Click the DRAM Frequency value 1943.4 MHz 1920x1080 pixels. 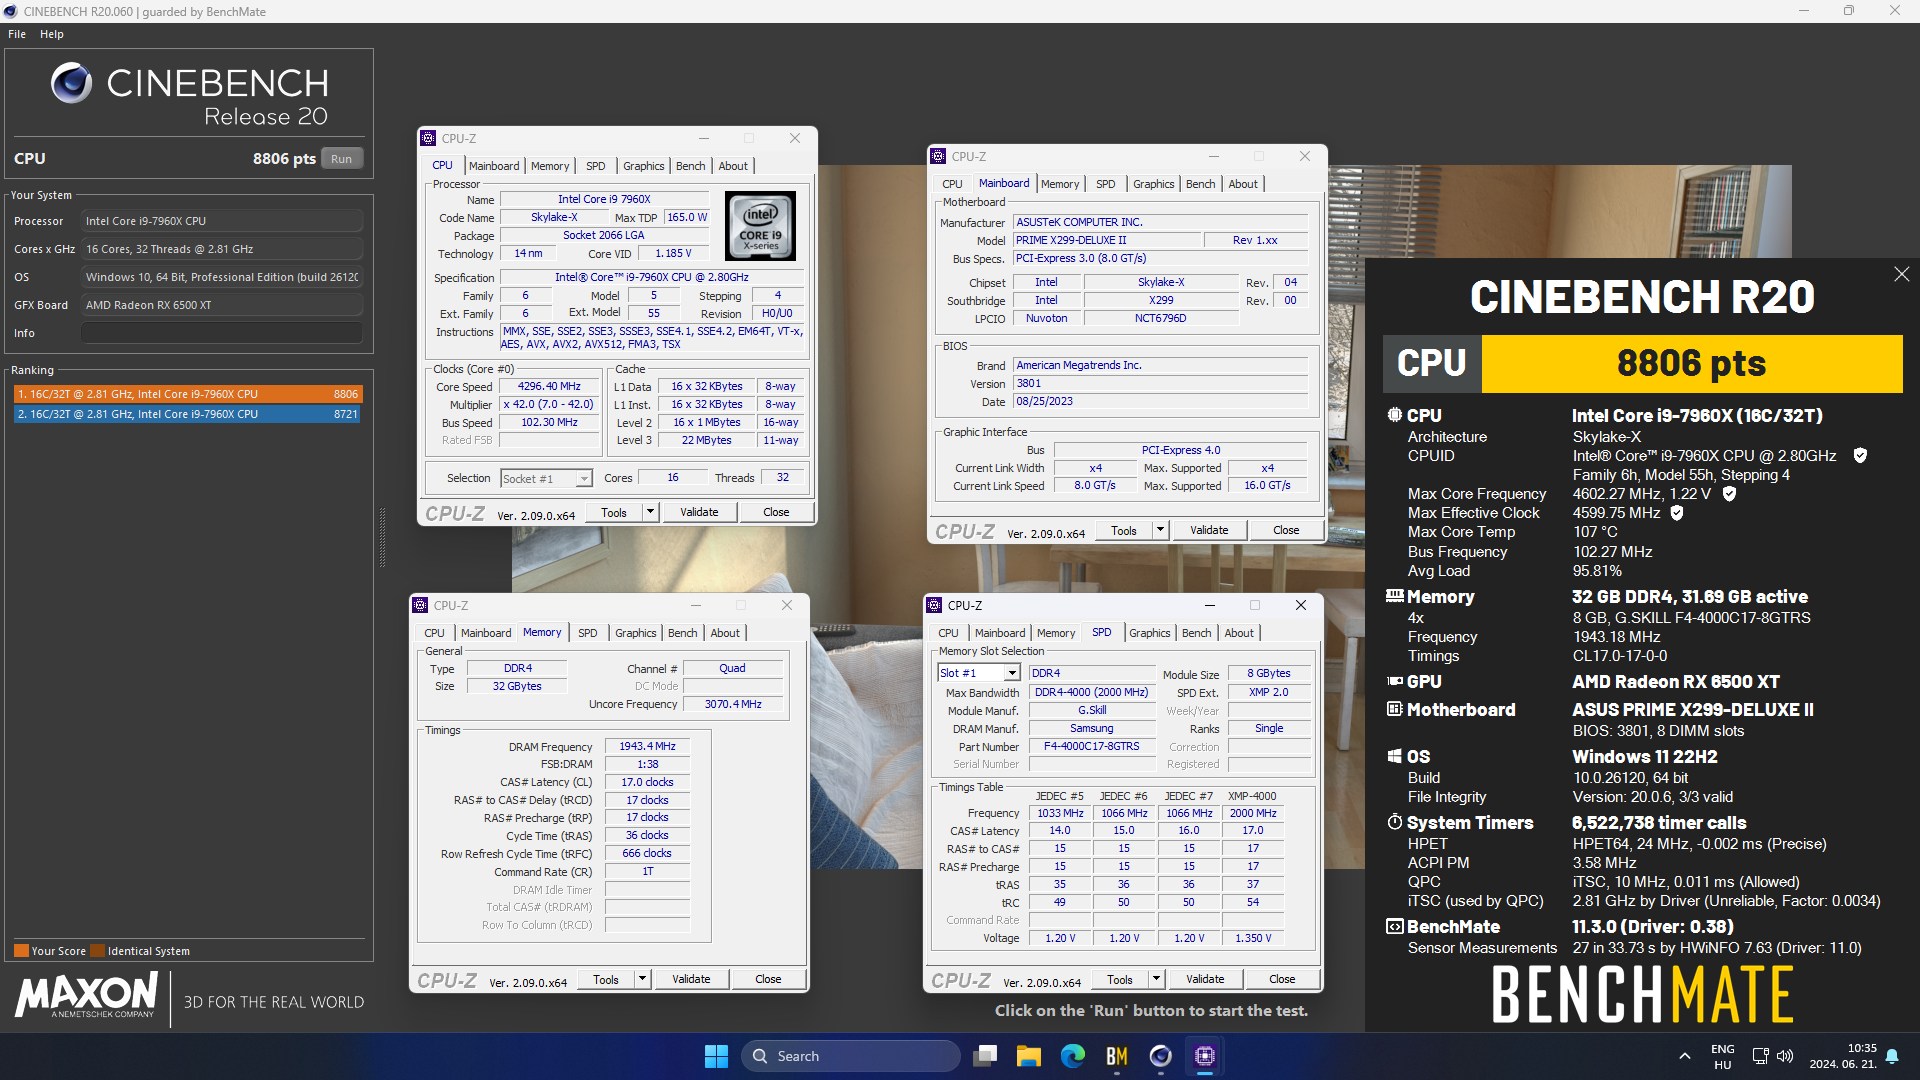click(x=647, y=746)
